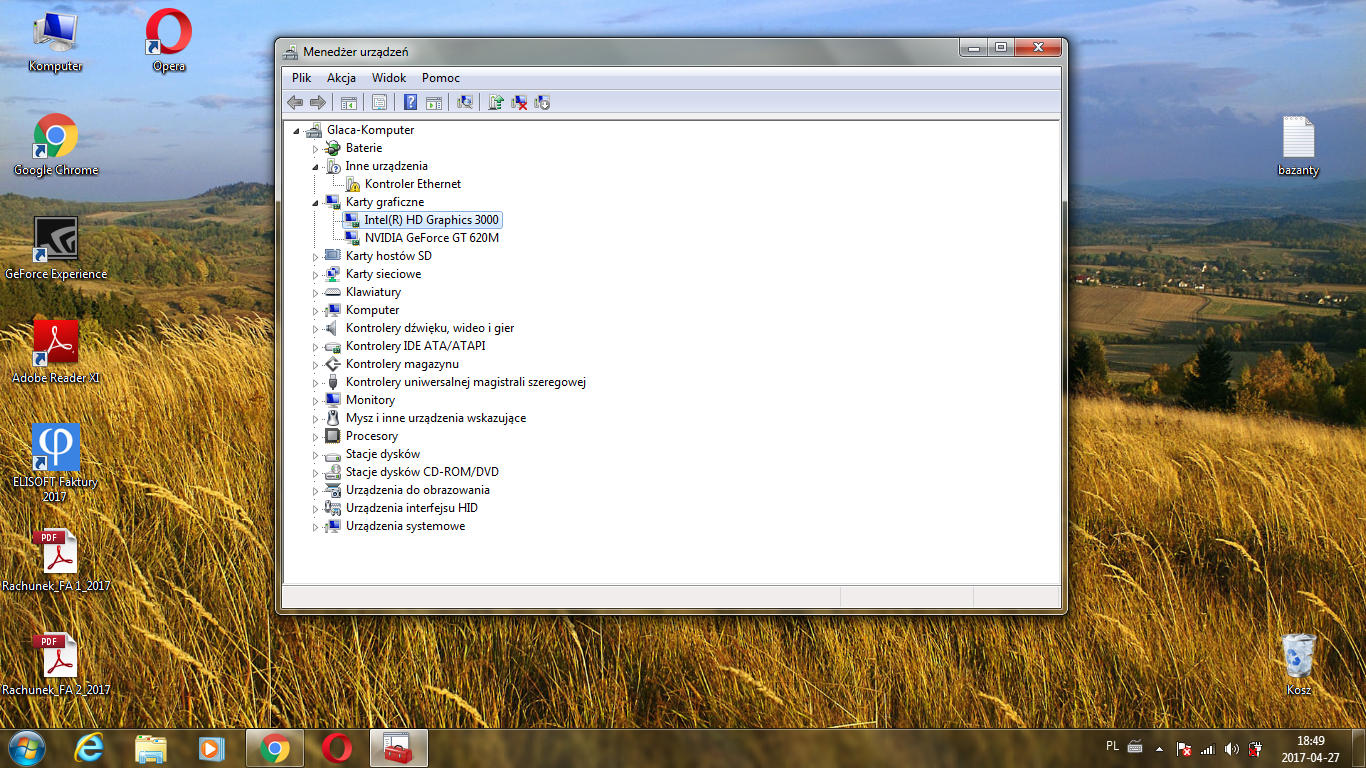Click the Klawiatury keyboard icon in tree
Viewport: 1366px width, 768px height.
pos(333,292)
